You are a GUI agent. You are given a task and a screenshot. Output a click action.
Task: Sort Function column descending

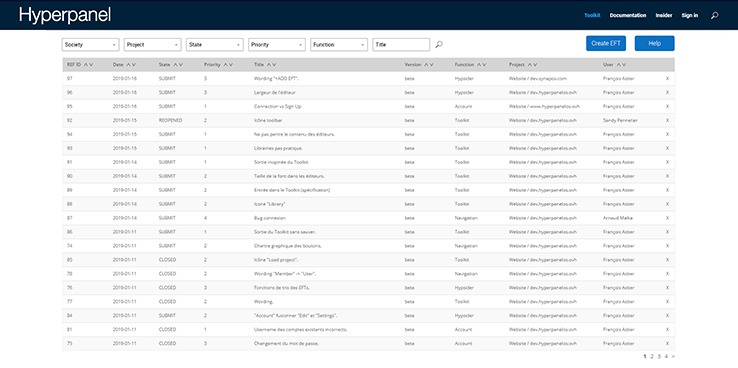point(484,64)
